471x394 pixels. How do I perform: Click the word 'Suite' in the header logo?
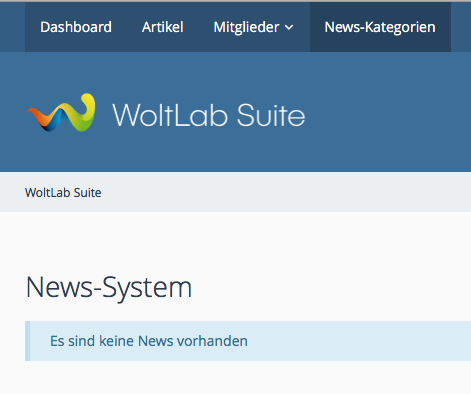[x=271, y=115]
